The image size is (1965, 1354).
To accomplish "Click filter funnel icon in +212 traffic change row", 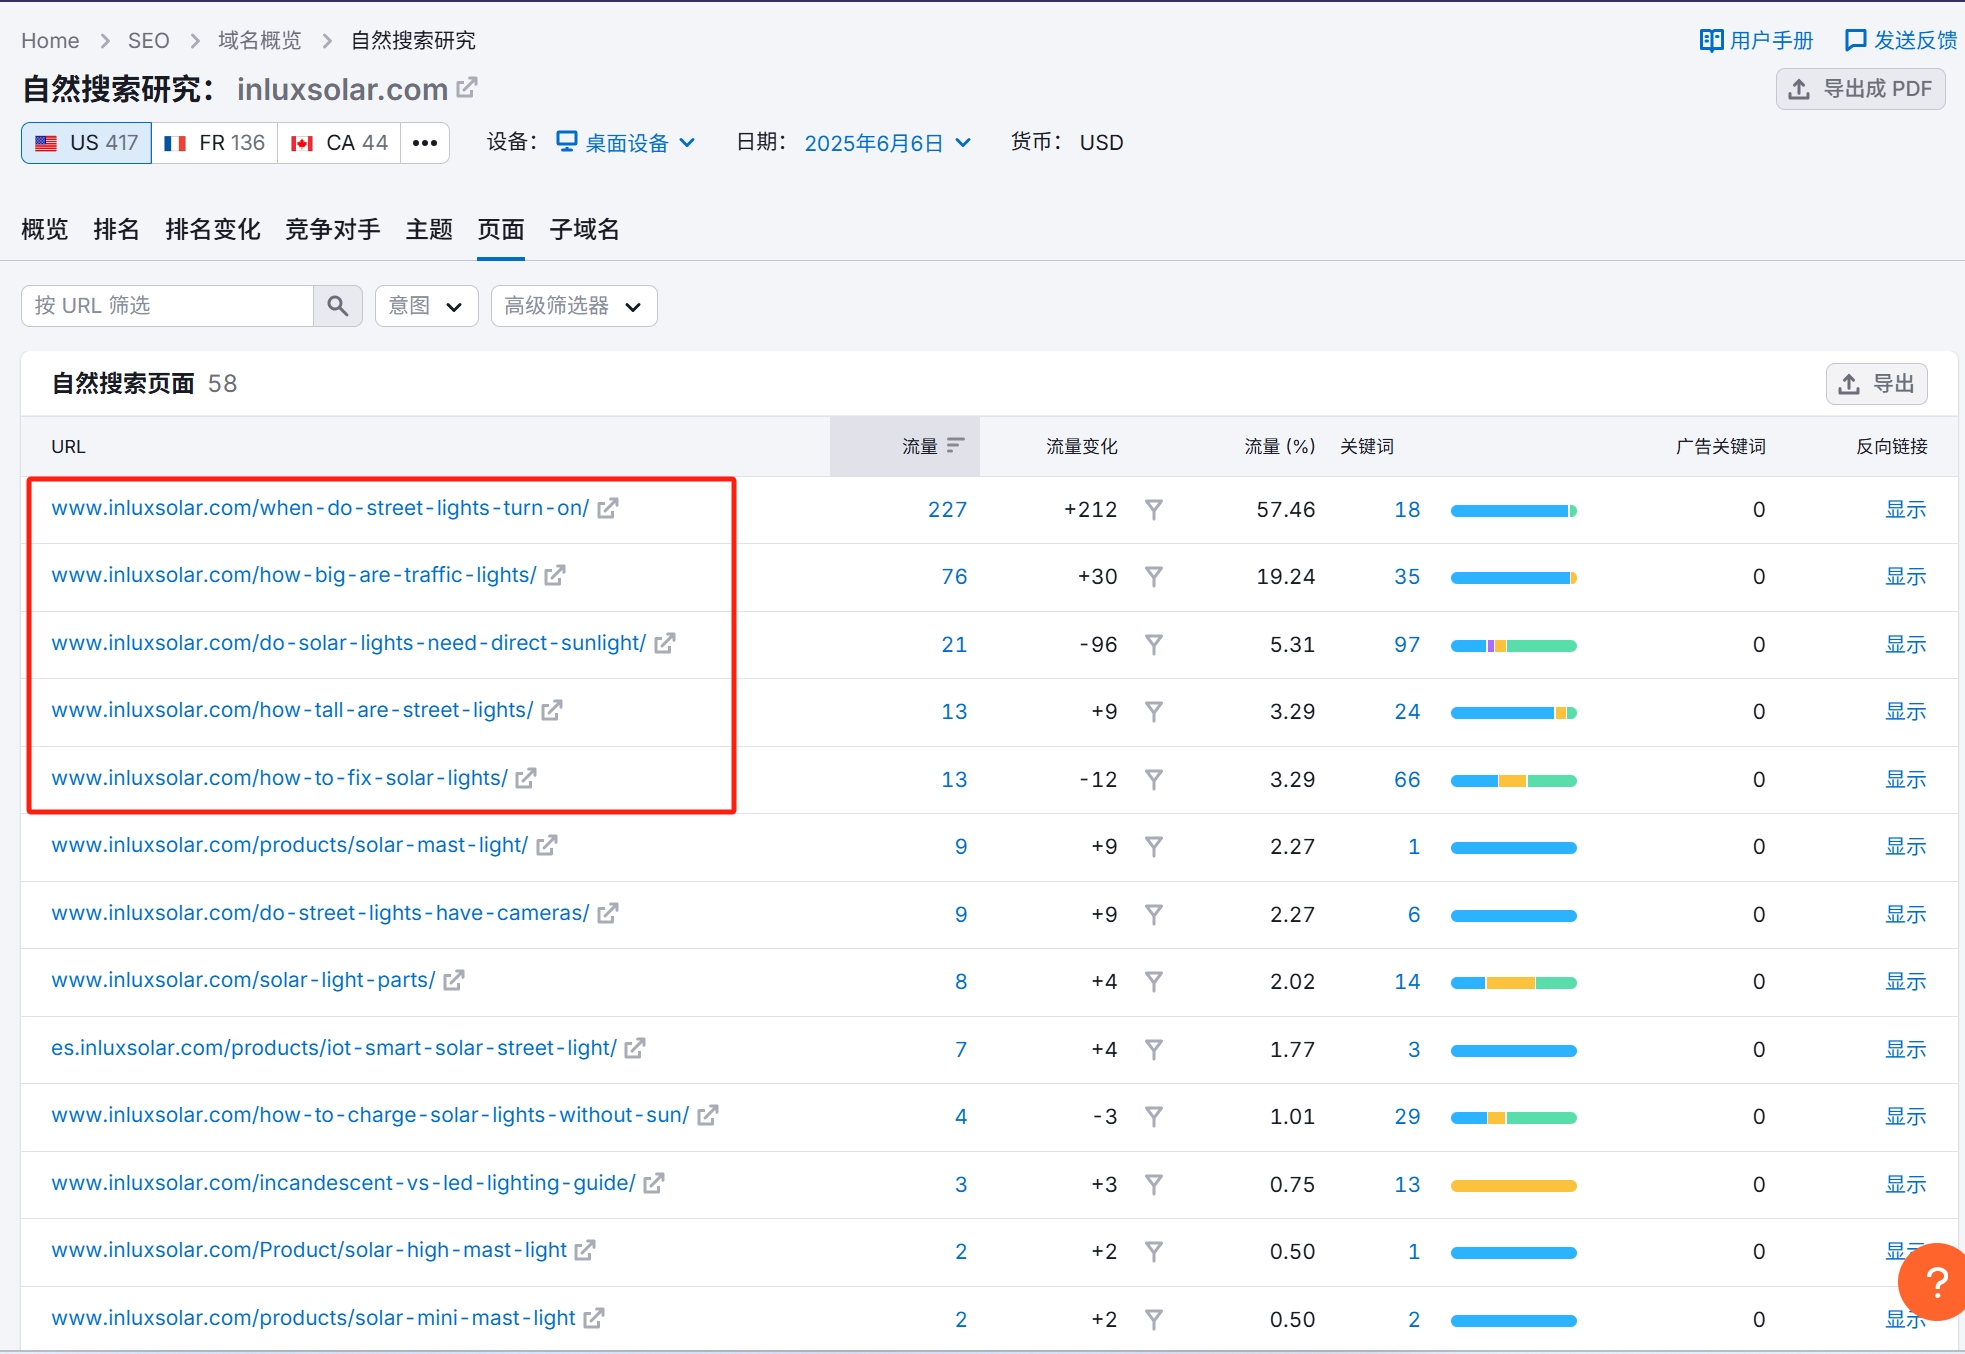I will pos(1153,510).
